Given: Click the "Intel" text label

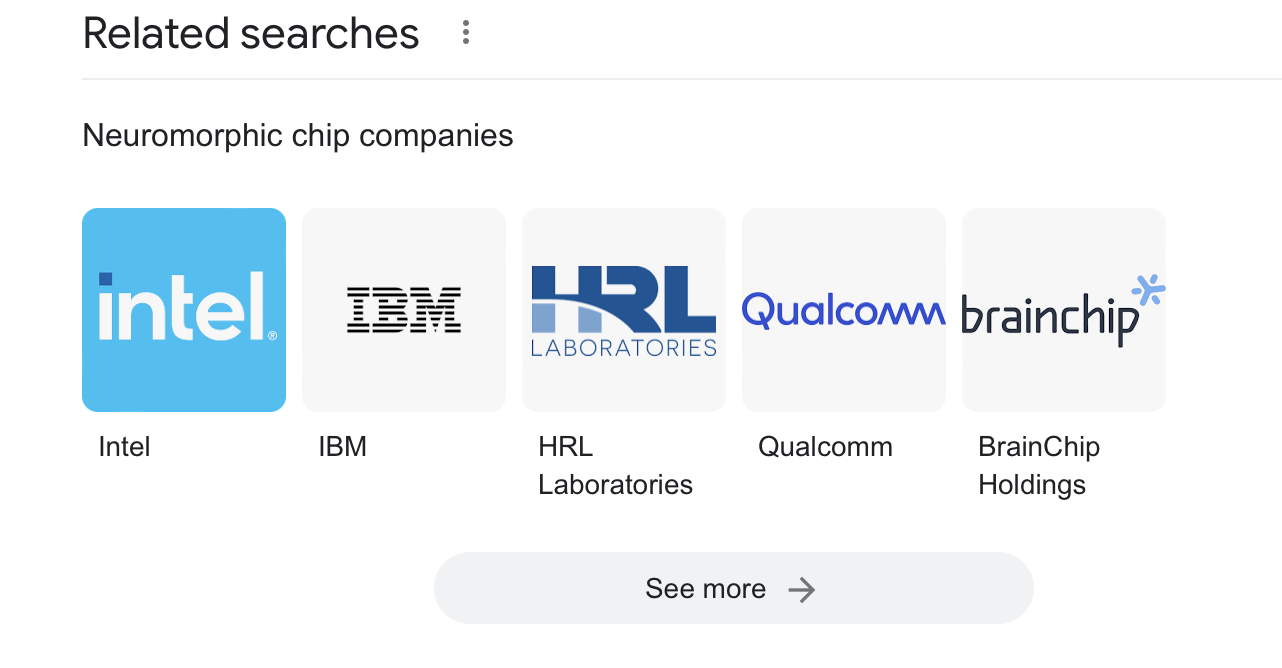Looking at the screenshot, I should tap(124, 447).
